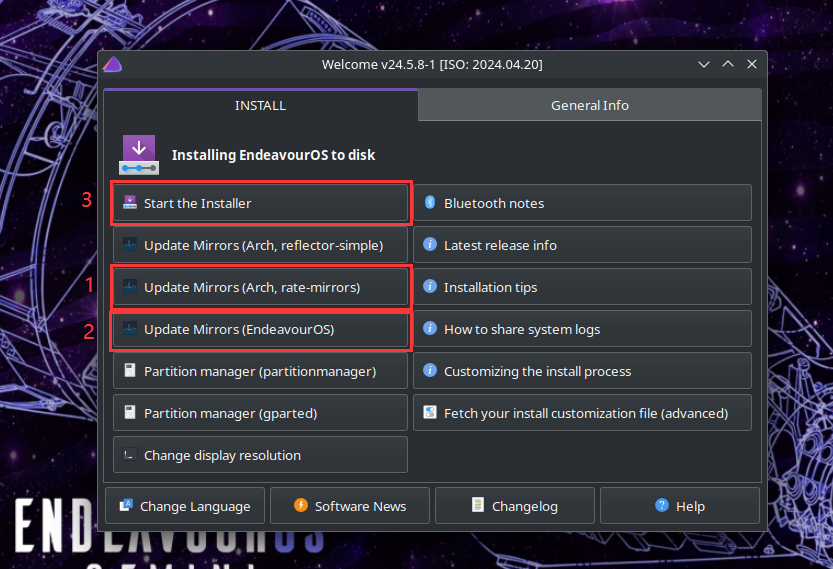Image resolution: width=833 pixels, height=569 pixels.
Task: Open Installation tips
Action: point(582,287)
